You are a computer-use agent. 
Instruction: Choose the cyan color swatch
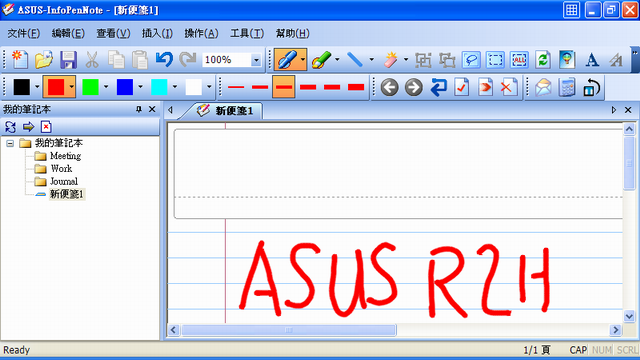pos(159,87)
